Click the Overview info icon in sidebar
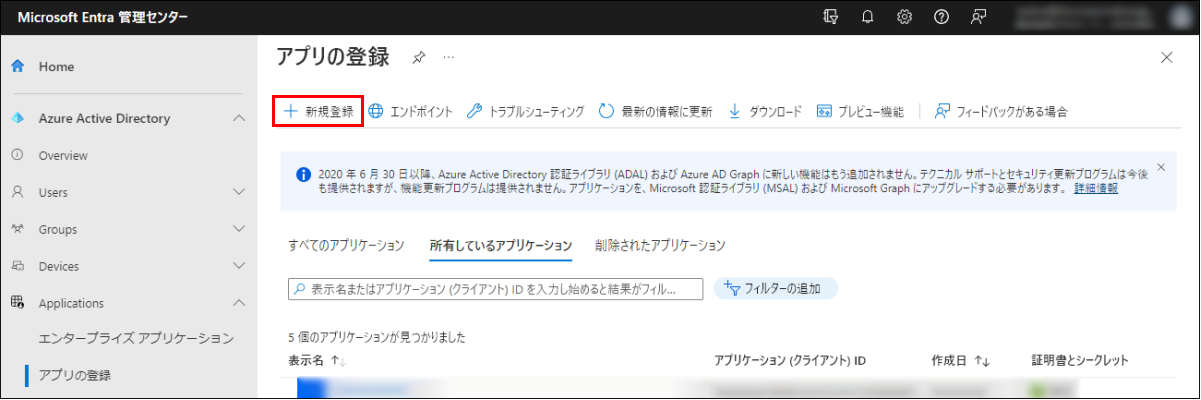The height and width of the screenshot is (400, 1201). click(x=17, y=155)
